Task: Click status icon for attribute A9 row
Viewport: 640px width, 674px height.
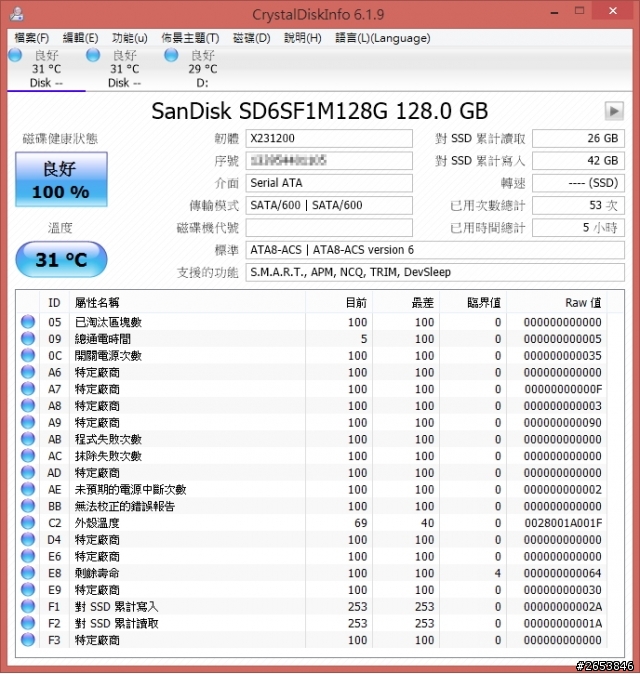Action: (x=28, y=423)
